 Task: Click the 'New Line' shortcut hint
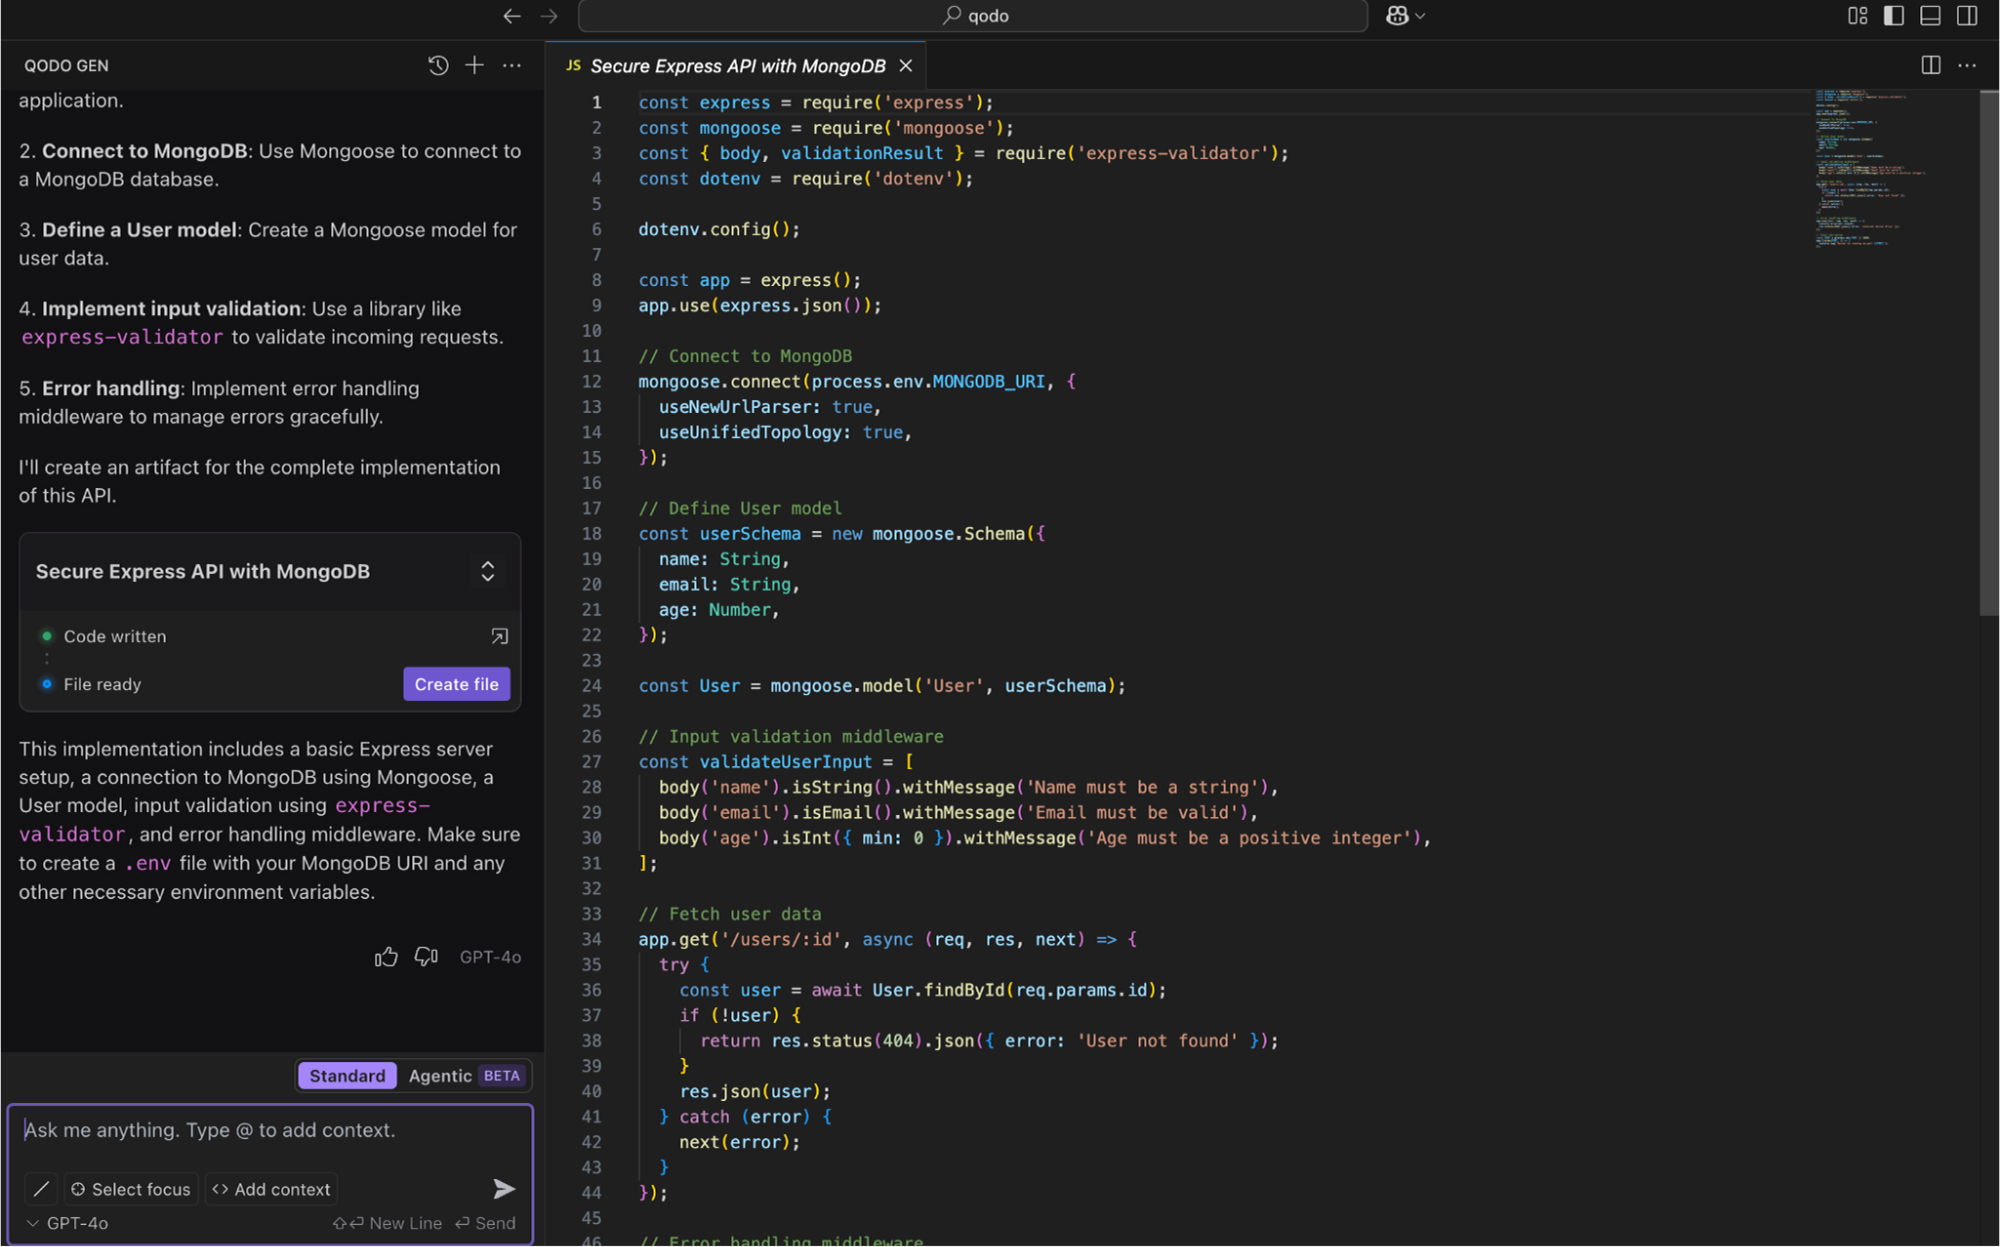(387, 1223)
